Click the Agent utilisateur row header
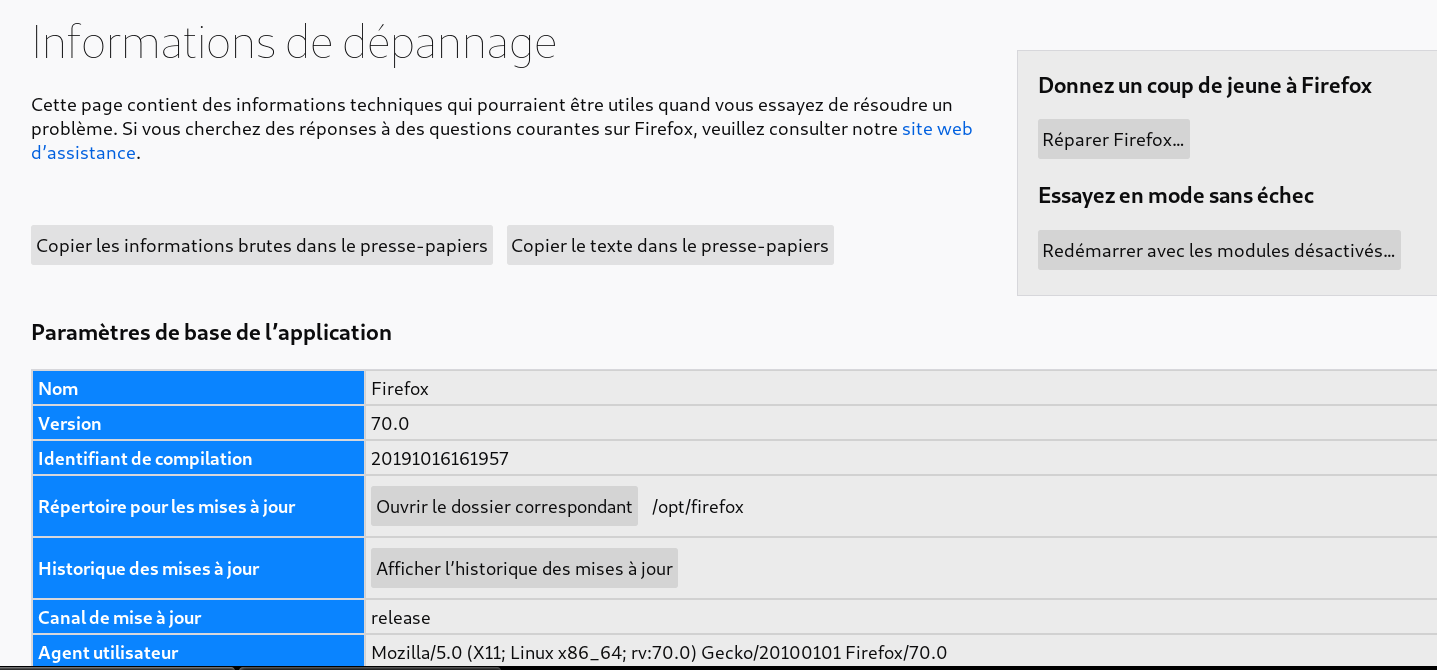The height and width of the screenshot is (670, 1437). click(x=199, y=652)
